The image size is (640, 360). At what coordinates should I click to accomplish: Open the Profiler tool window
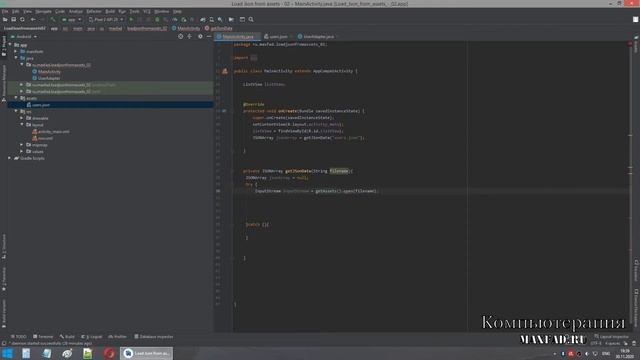pos(118,337)
